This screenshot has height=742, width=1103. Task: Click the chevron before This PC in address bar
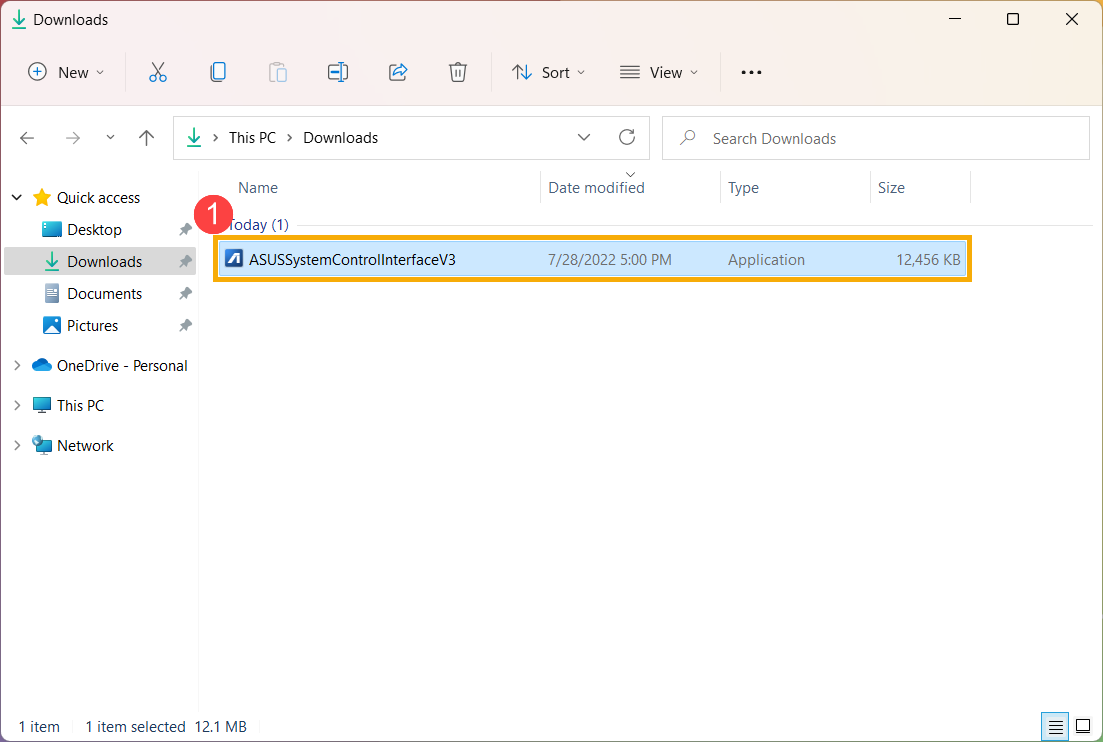[x=215, y=138]
